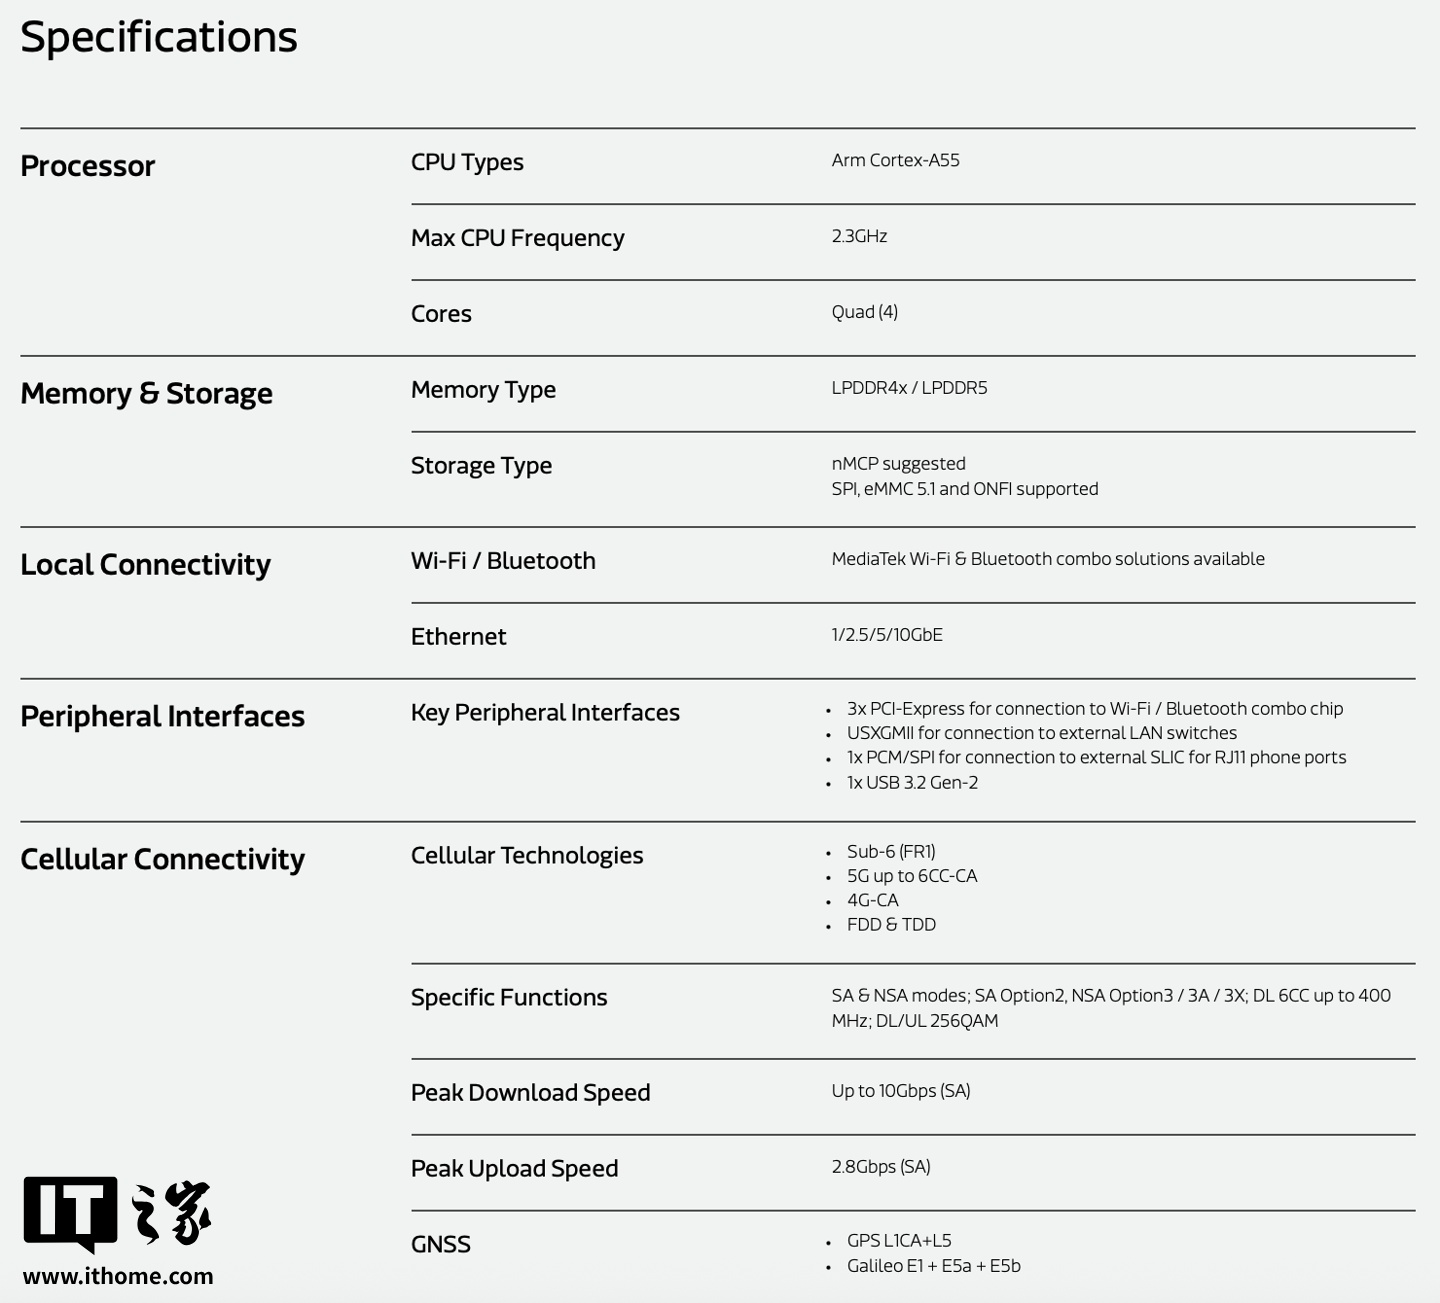The width and height of the screenshot is (1440, 1303).
Task: Select the Max CPU Frequency label
Action: (517, 238)
